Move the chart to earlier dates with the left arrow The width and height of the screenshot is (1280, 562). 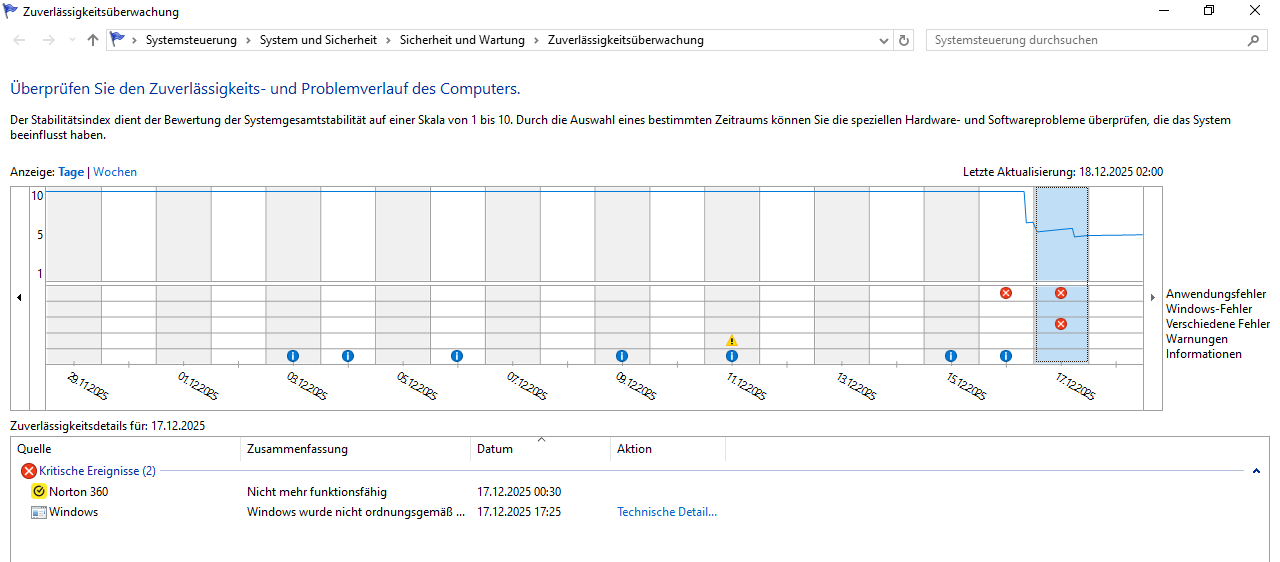[19, 297]
